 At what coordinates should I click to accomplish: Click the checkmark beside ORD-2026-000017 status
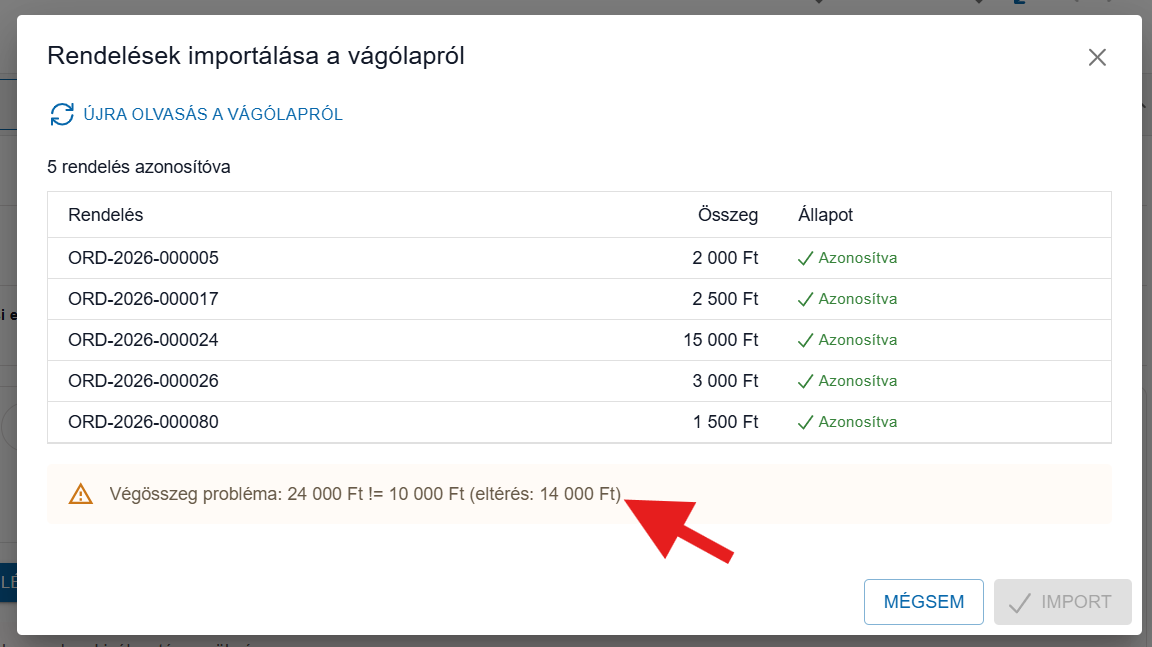point(805,299)
